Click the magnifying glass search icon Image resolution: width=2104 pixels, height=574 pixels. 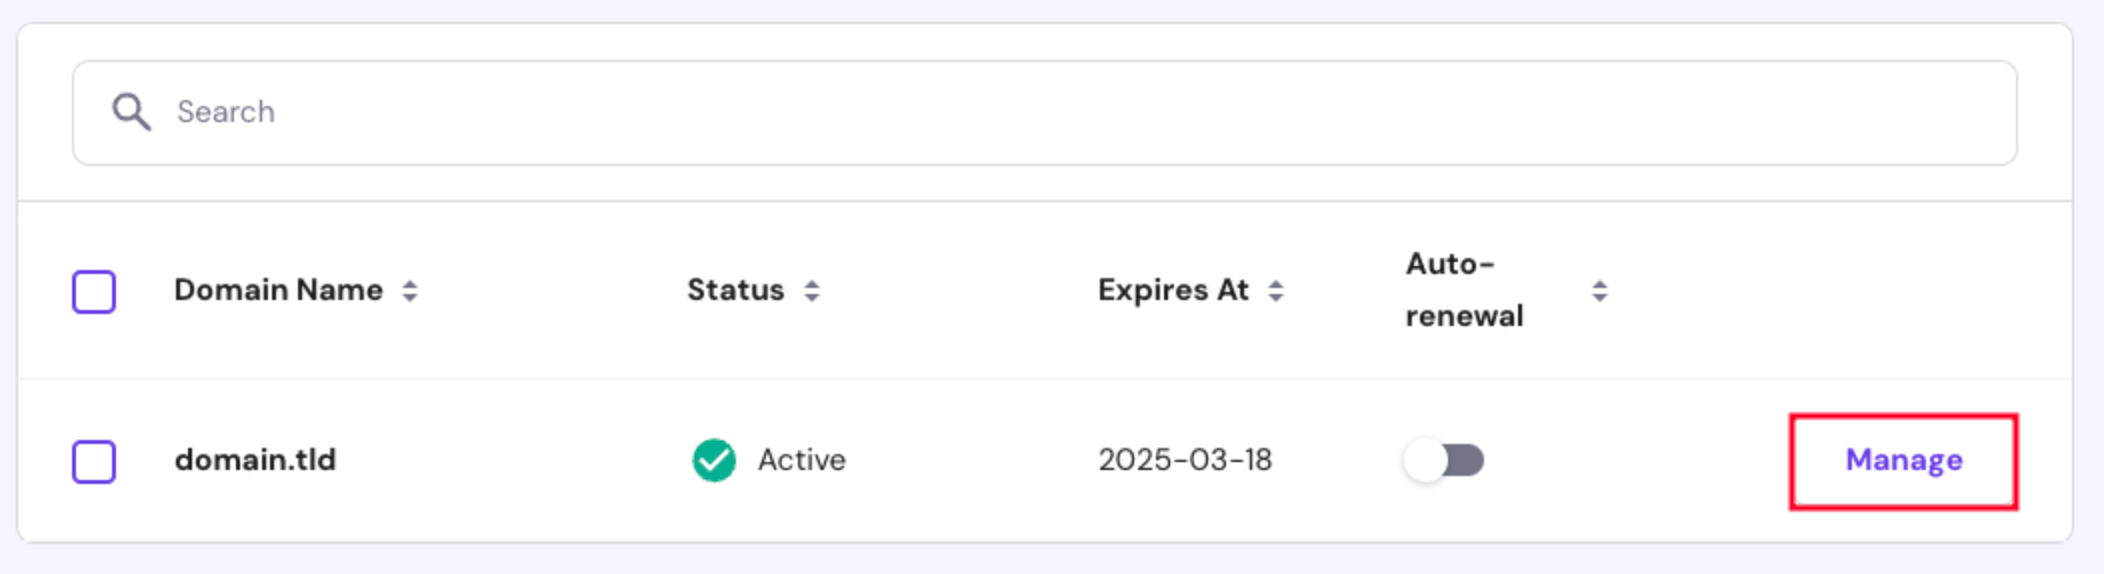tap(131, 112)
